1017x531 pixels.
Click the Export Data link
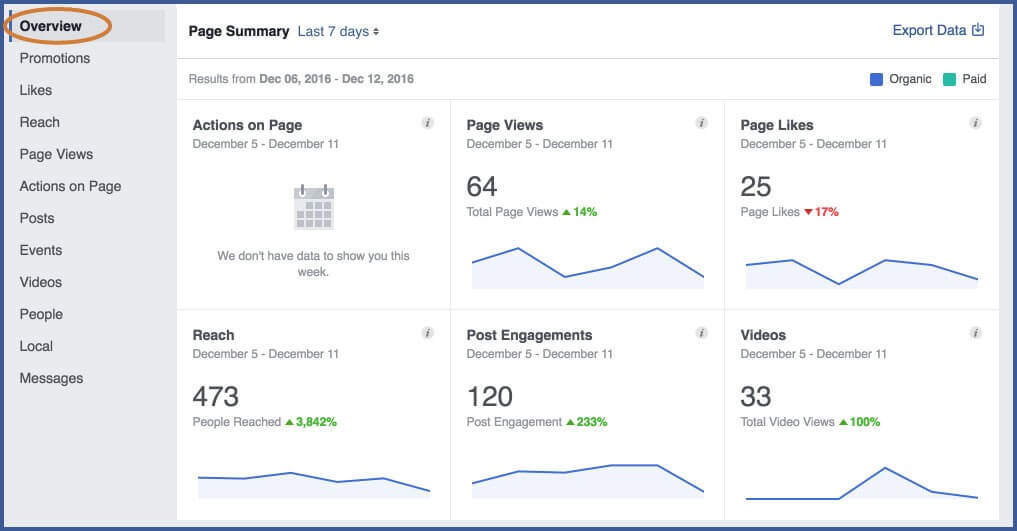click(x=929, y=30)
